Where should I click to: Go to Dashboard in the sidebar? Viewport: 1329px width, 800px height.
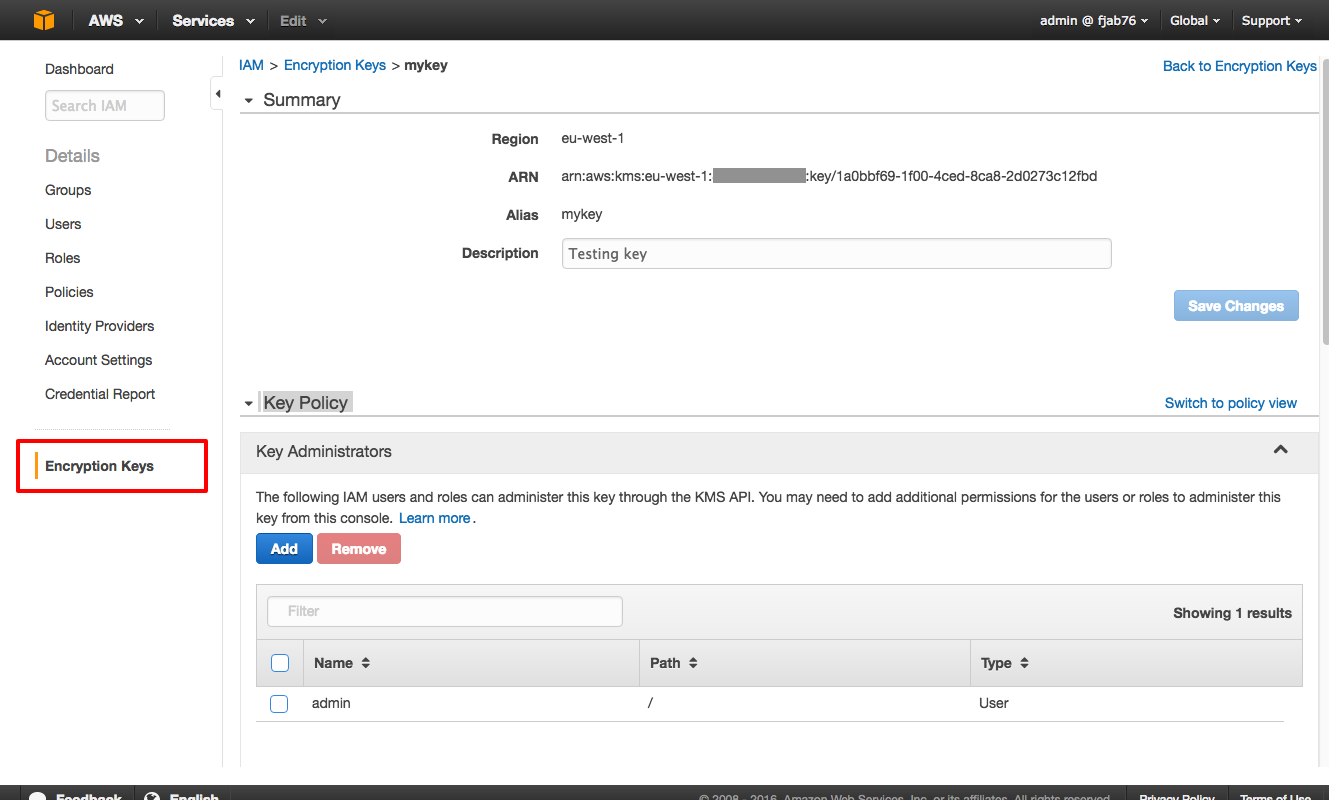79,69
